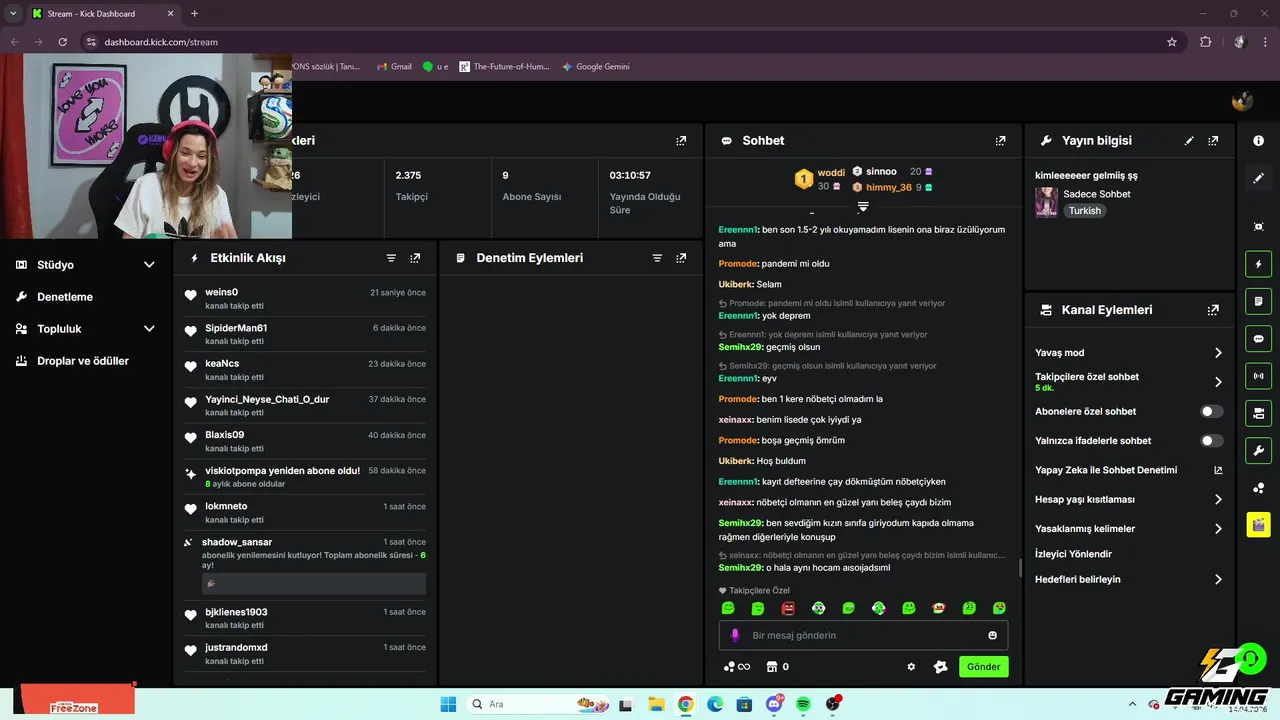Screen dimensions: 1280x720
Task: Bookmark this page with star icon
Action: coord(1172,42)
